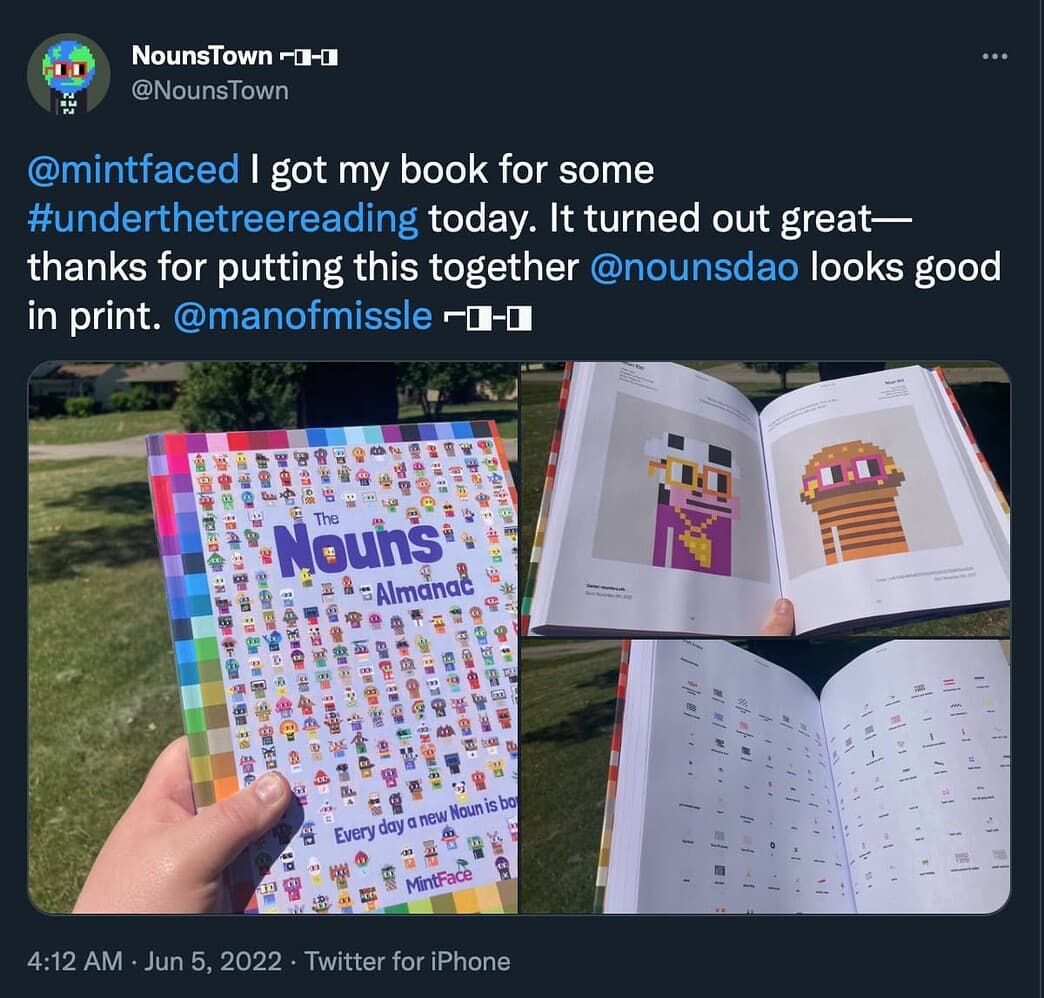Screen dimensions: 1044x998
Task: Open the @manofmissle mention
Action: [x=303, y=316]
